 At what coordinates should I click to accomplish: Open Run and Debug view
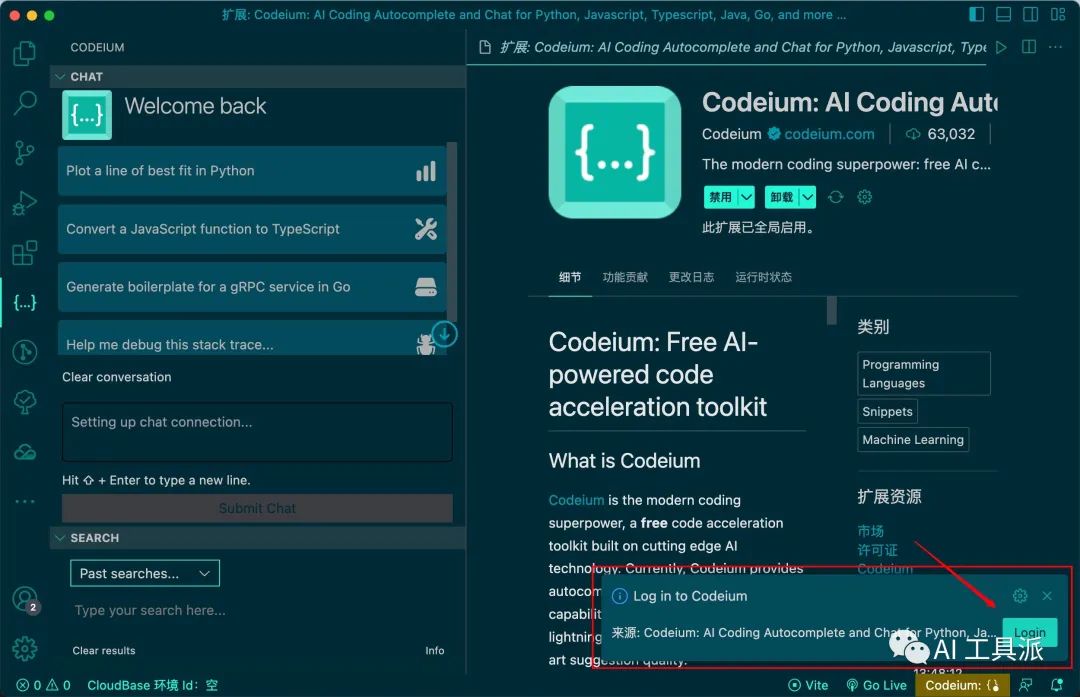(x=25, y=203)
